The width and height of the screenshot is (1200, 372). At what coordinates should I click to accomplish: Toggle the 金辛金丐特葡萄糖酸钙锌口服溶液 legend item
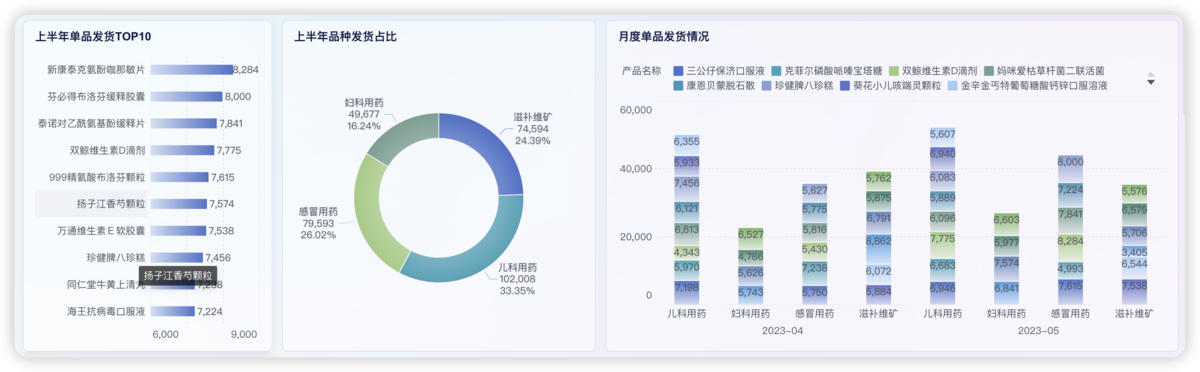1027,86
